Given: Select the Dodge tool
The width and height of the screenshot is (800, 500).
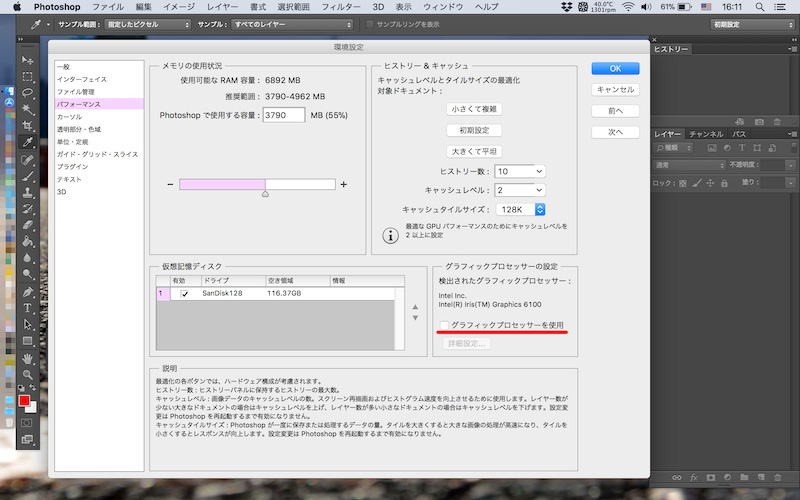Looking at the screenshot, I should (x=28, y=274).
